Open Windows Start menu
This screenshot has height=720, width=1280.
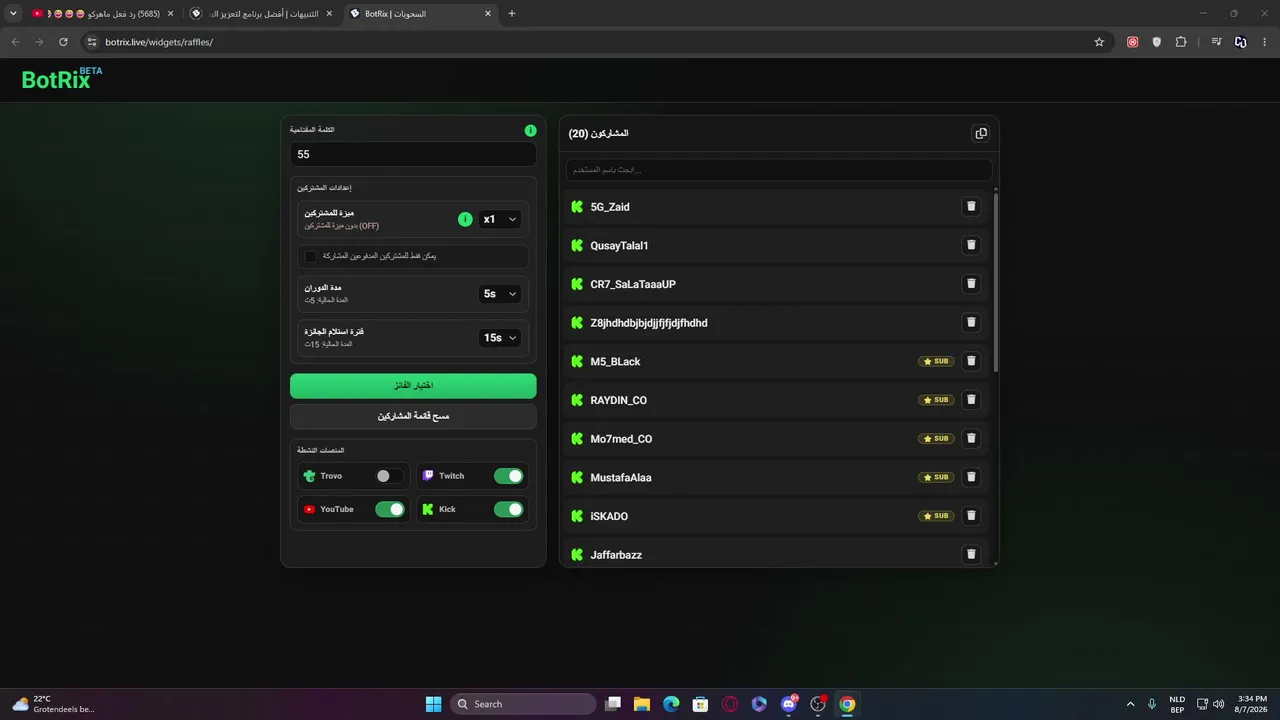pyautogui.click(x=433, y=704)
